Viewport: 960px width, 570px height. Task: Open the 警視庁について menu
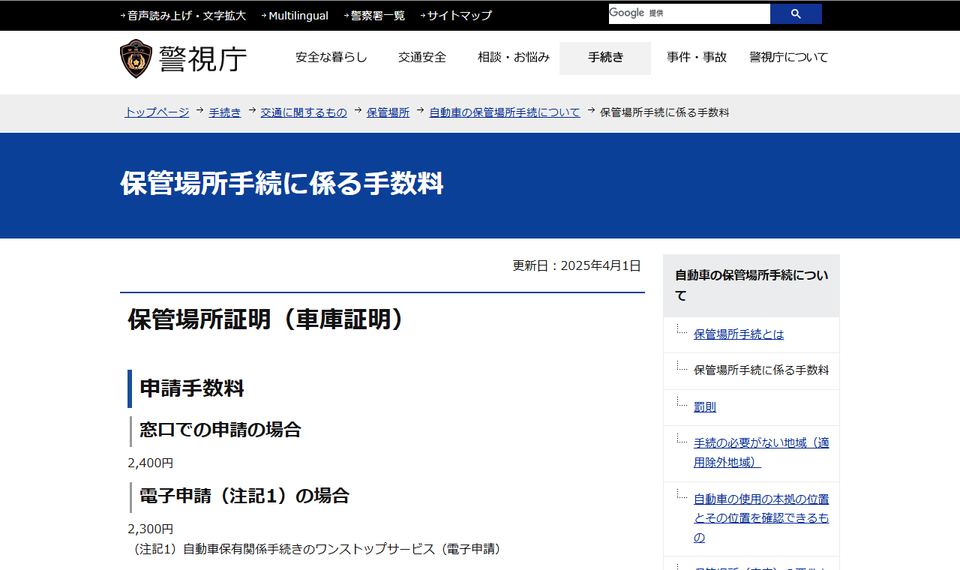pos(789,58)
